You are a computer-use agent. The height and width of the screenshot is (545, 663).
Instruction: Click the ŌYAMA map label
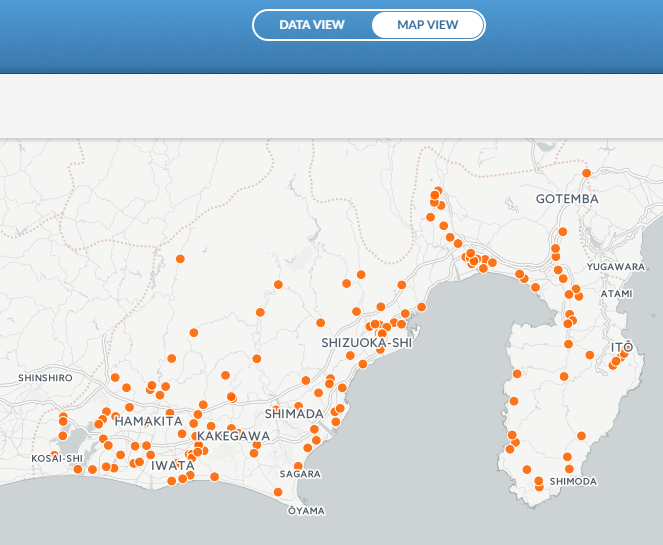pos(306,511)
